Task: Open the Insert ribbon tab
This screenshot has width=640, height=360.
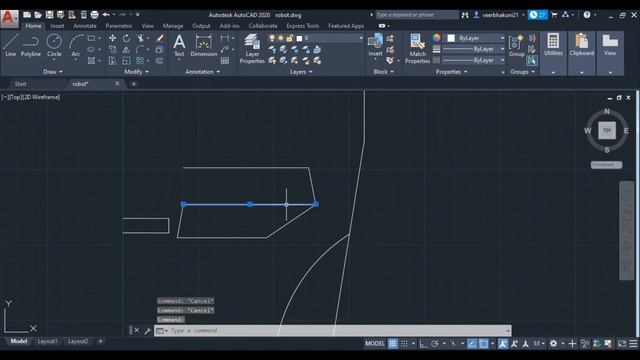Action: (57, 26)
